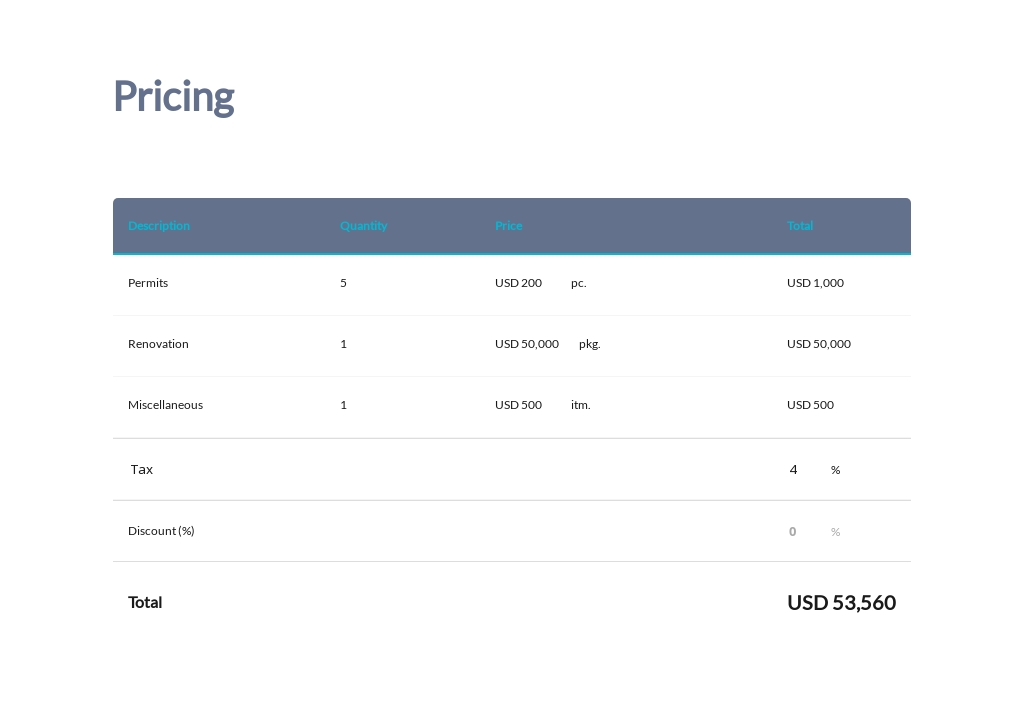Click the pkg. unit label for Renovation
The image size is (1024, 714).
click(x=589, y=343)
